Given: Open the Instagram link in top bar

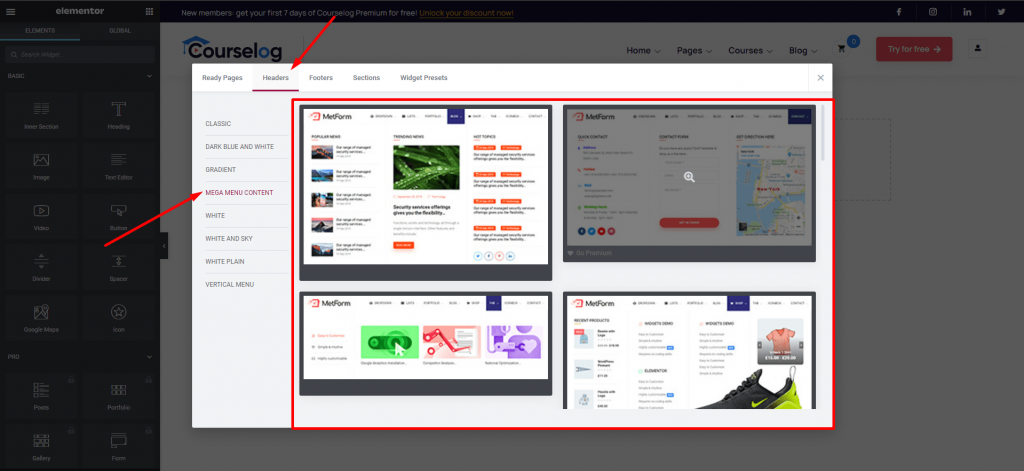Looking at the screenshot, I should (x=933, y=12).
